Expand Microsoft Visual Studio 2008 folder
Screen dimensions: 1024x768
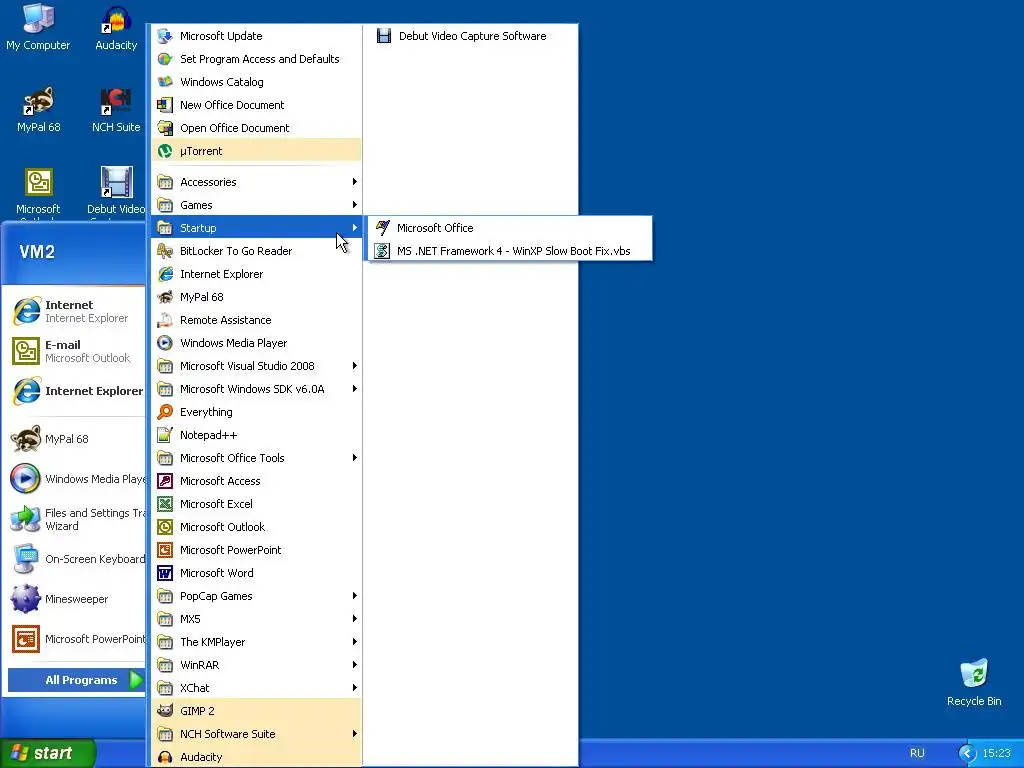pyautogui.click(x=256, y=366)
